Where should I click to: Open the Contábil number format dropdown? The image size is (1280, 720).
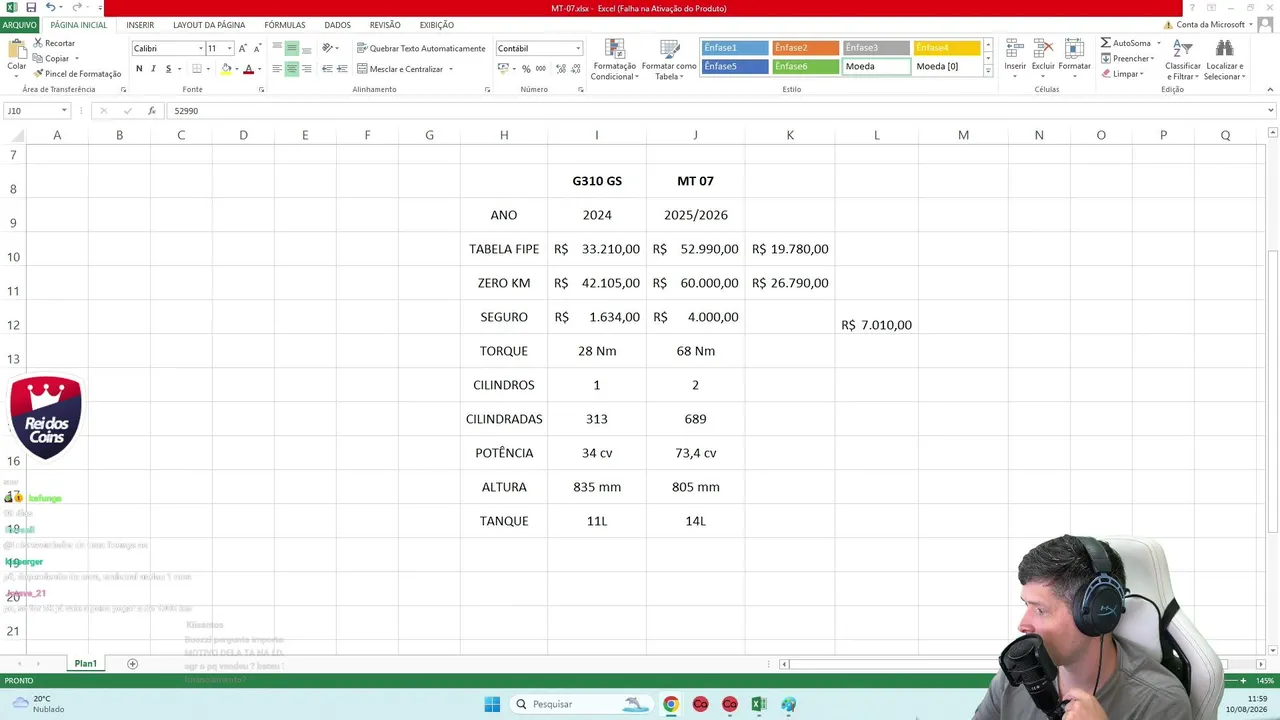pos(577,48)
